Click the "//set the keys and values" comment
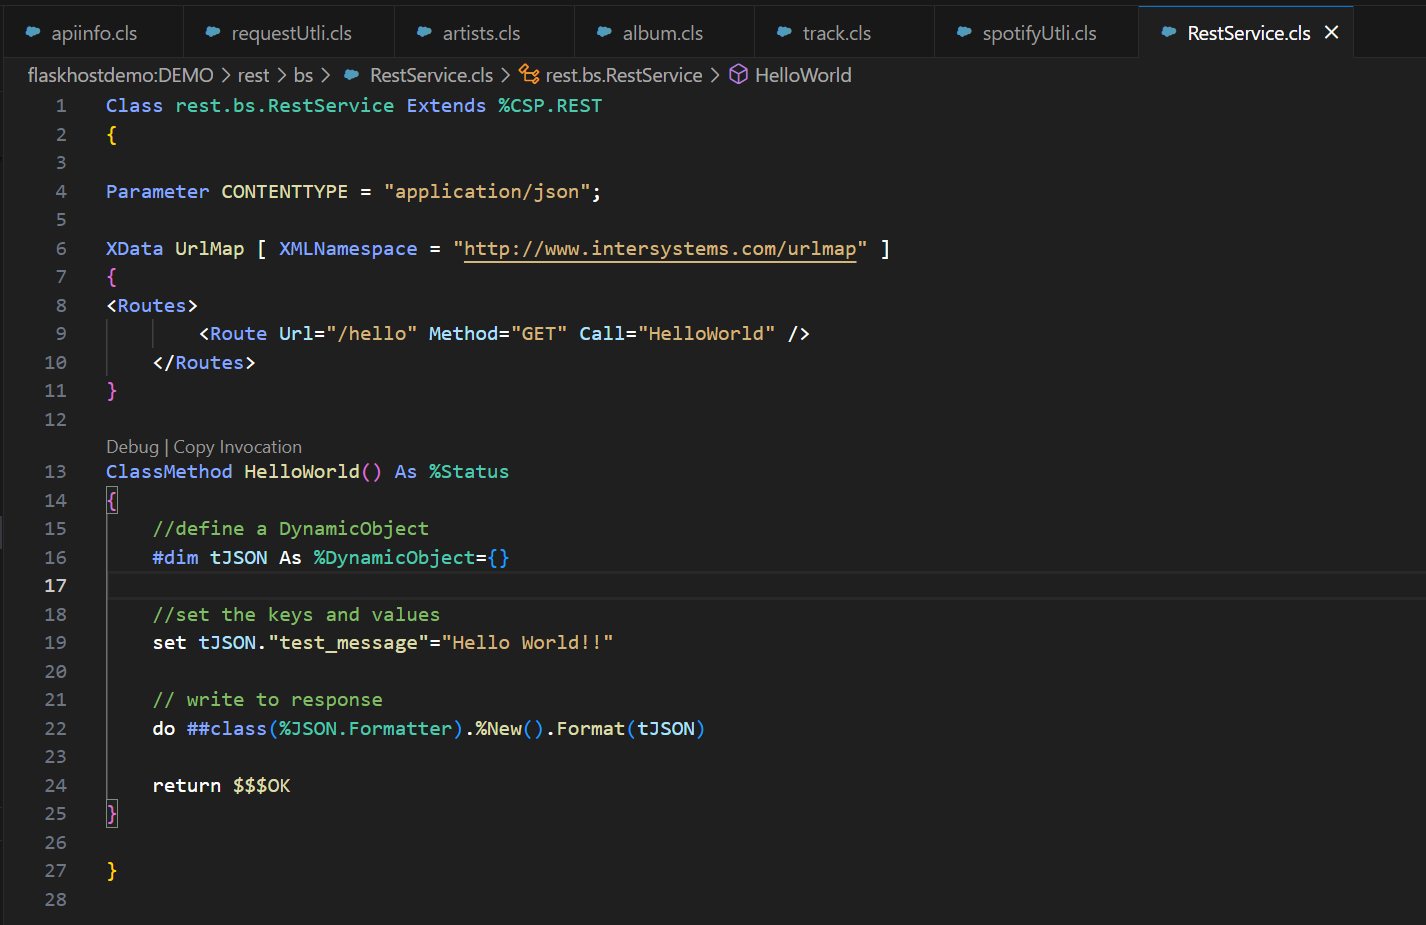This screenshot has height=925, width=1426. (296, 615)
